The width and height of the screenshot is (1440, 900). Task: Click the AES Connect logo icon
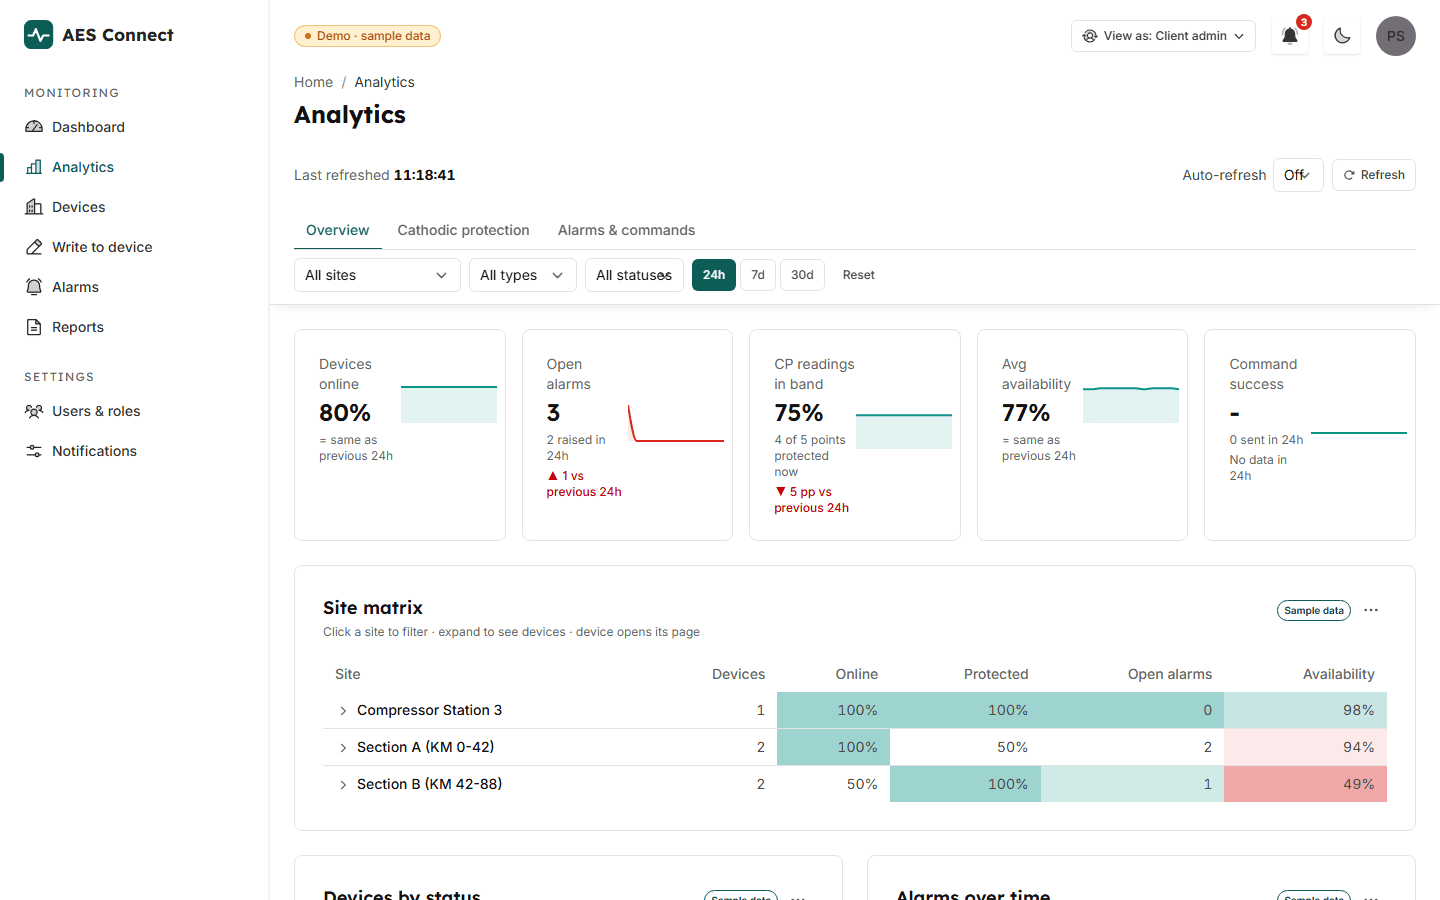pos(39,35)
